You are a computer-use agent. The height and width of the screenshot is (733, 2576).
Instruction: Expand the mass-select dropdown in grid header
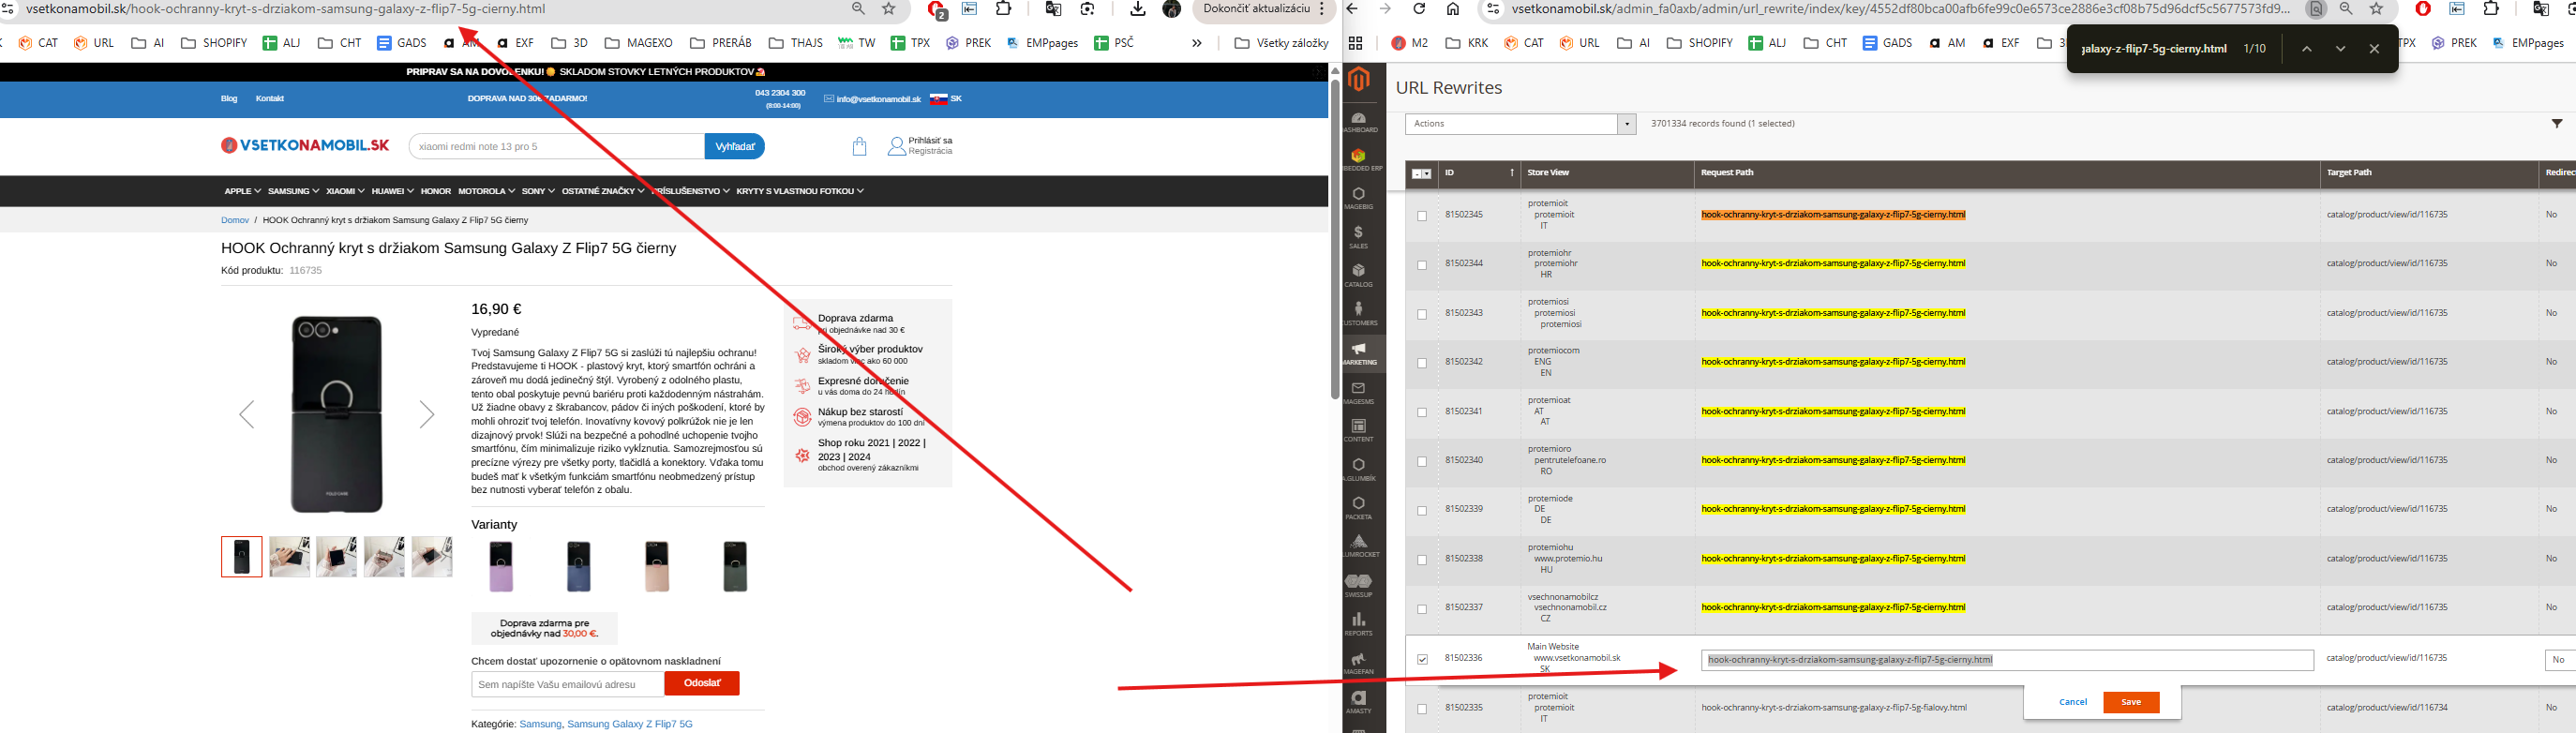[1421, 174]
